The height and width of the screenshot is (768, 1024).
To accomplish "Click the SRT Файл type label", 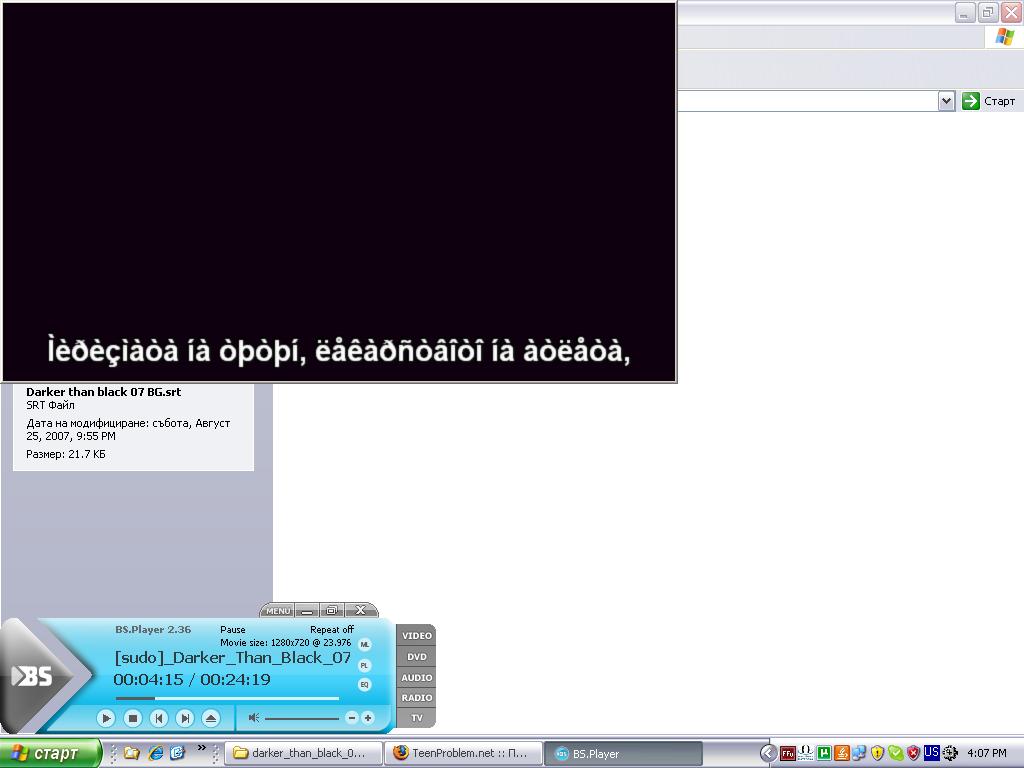I will point(50,405).
